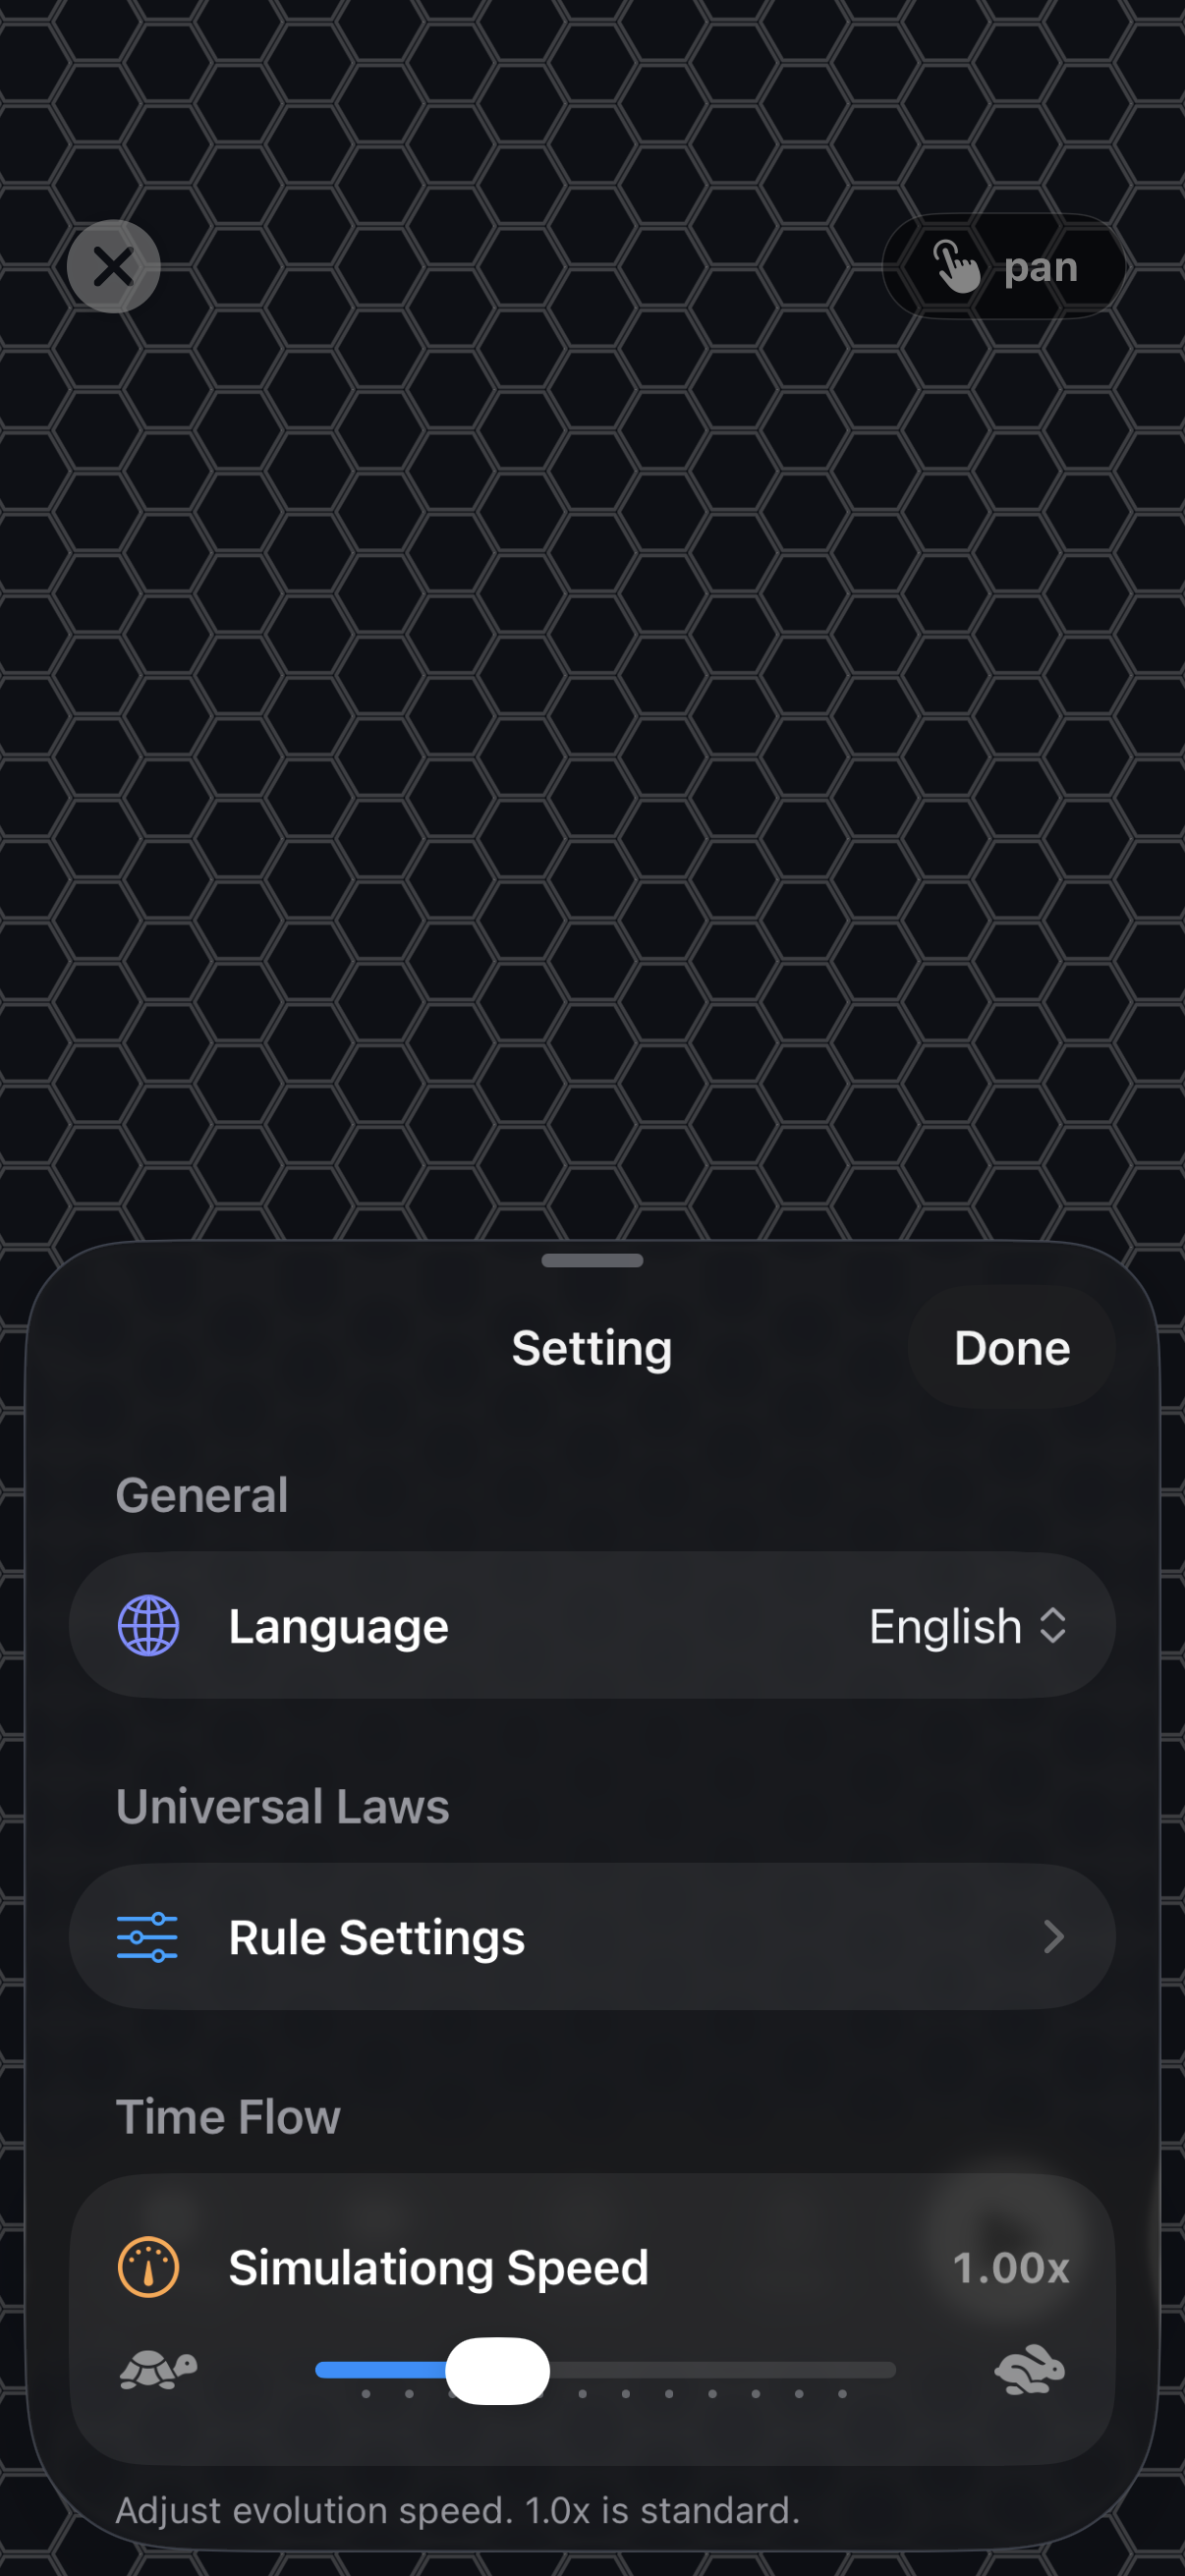This screenshot has height=2576, width=1185.
Task: Tap the globe icon beside Language
Action: coord(148,1625)
